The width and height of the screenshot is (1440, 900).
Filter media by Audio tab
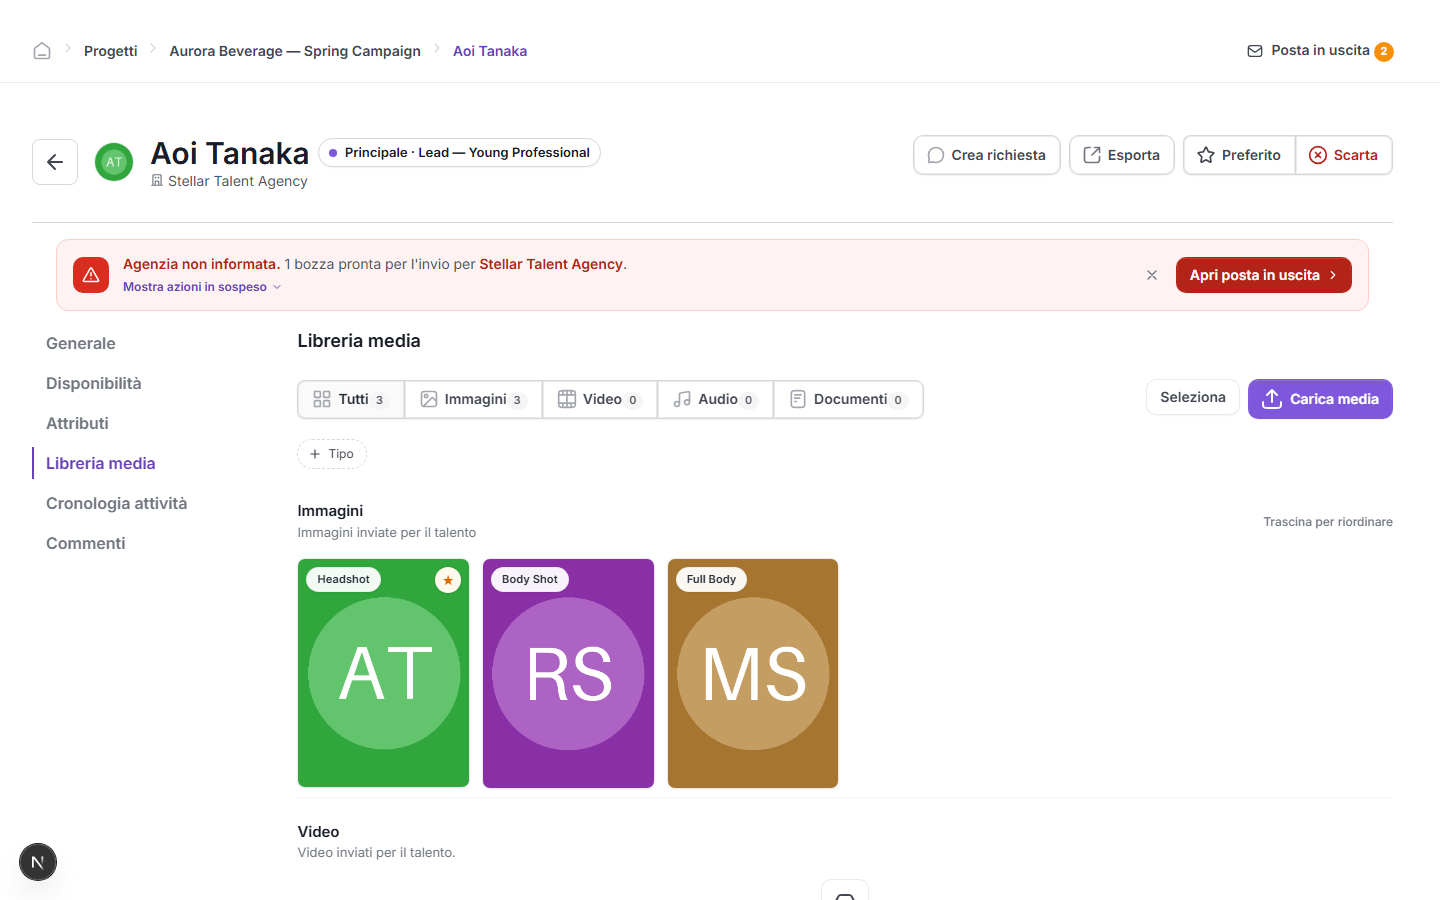click(x=715, y=399)
